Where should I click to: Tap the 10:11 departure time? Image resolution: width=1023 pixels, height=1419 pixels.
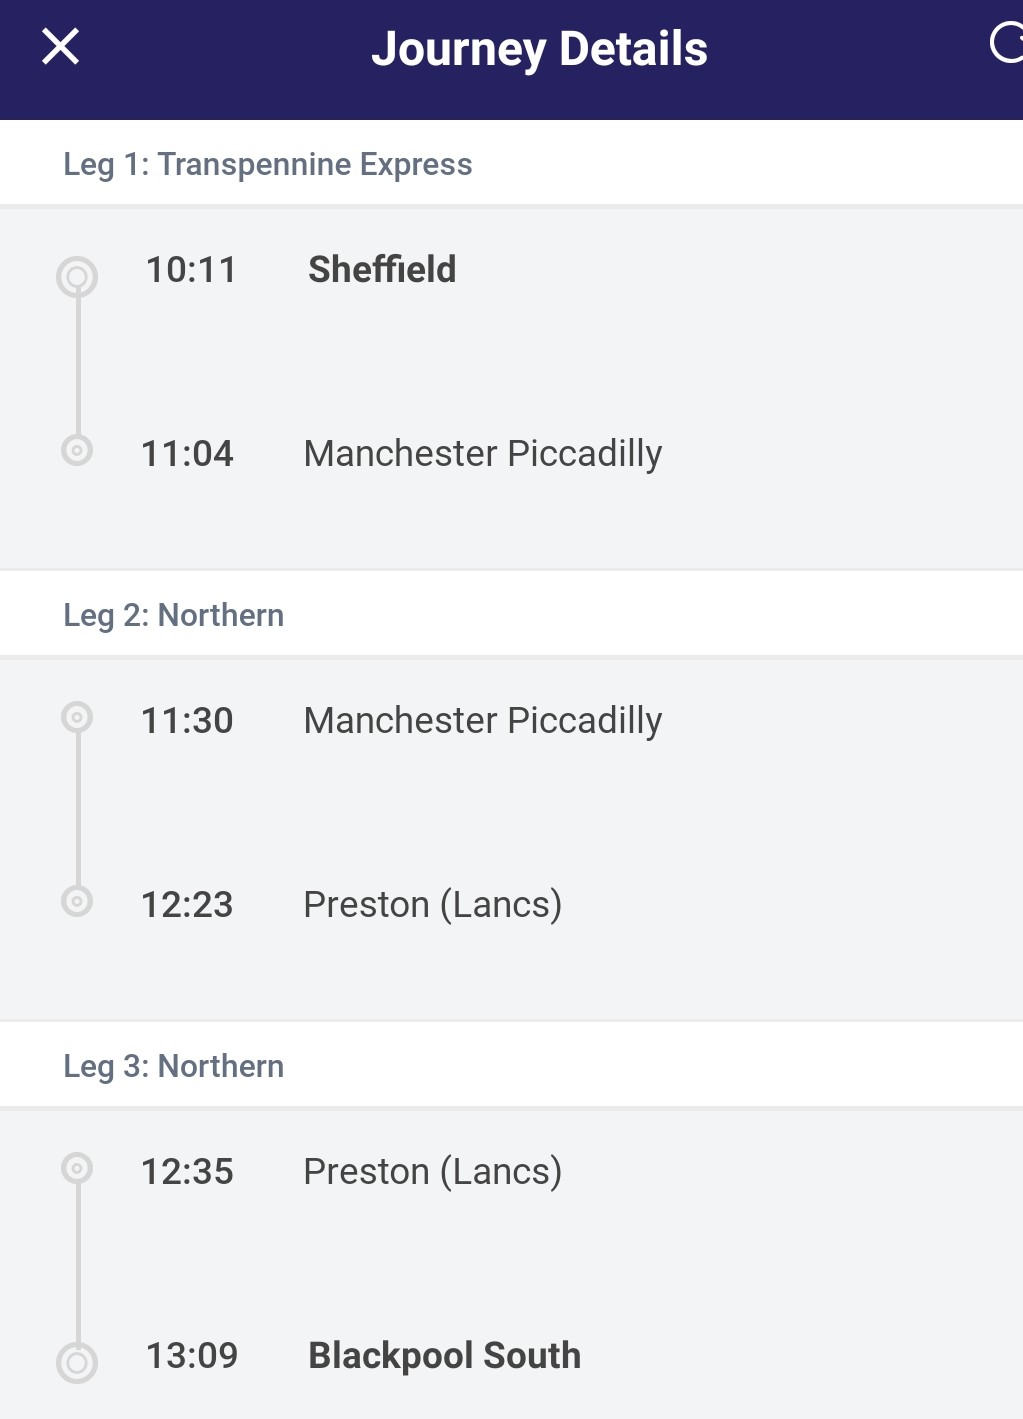pos(191,269)
